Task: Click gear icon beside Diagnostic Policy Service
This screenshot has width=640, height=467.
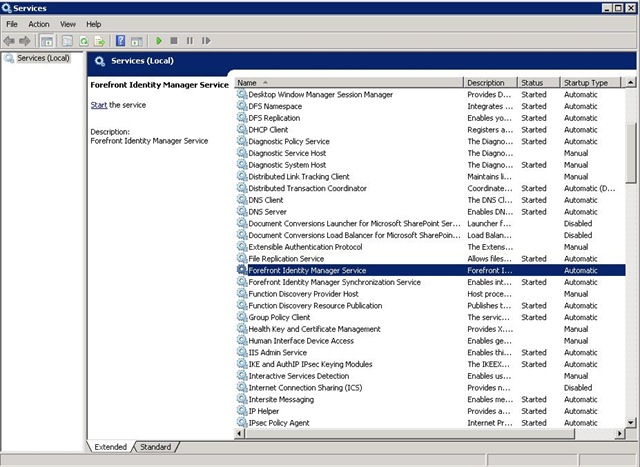Action: (242, 141)
